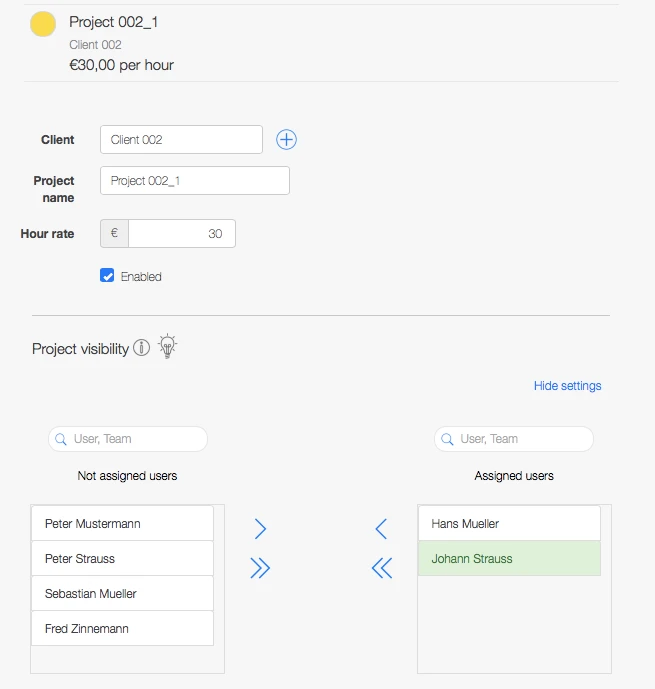Unassign selected user with single left arrow
655x689 pixels.
(x=381, y=529)
